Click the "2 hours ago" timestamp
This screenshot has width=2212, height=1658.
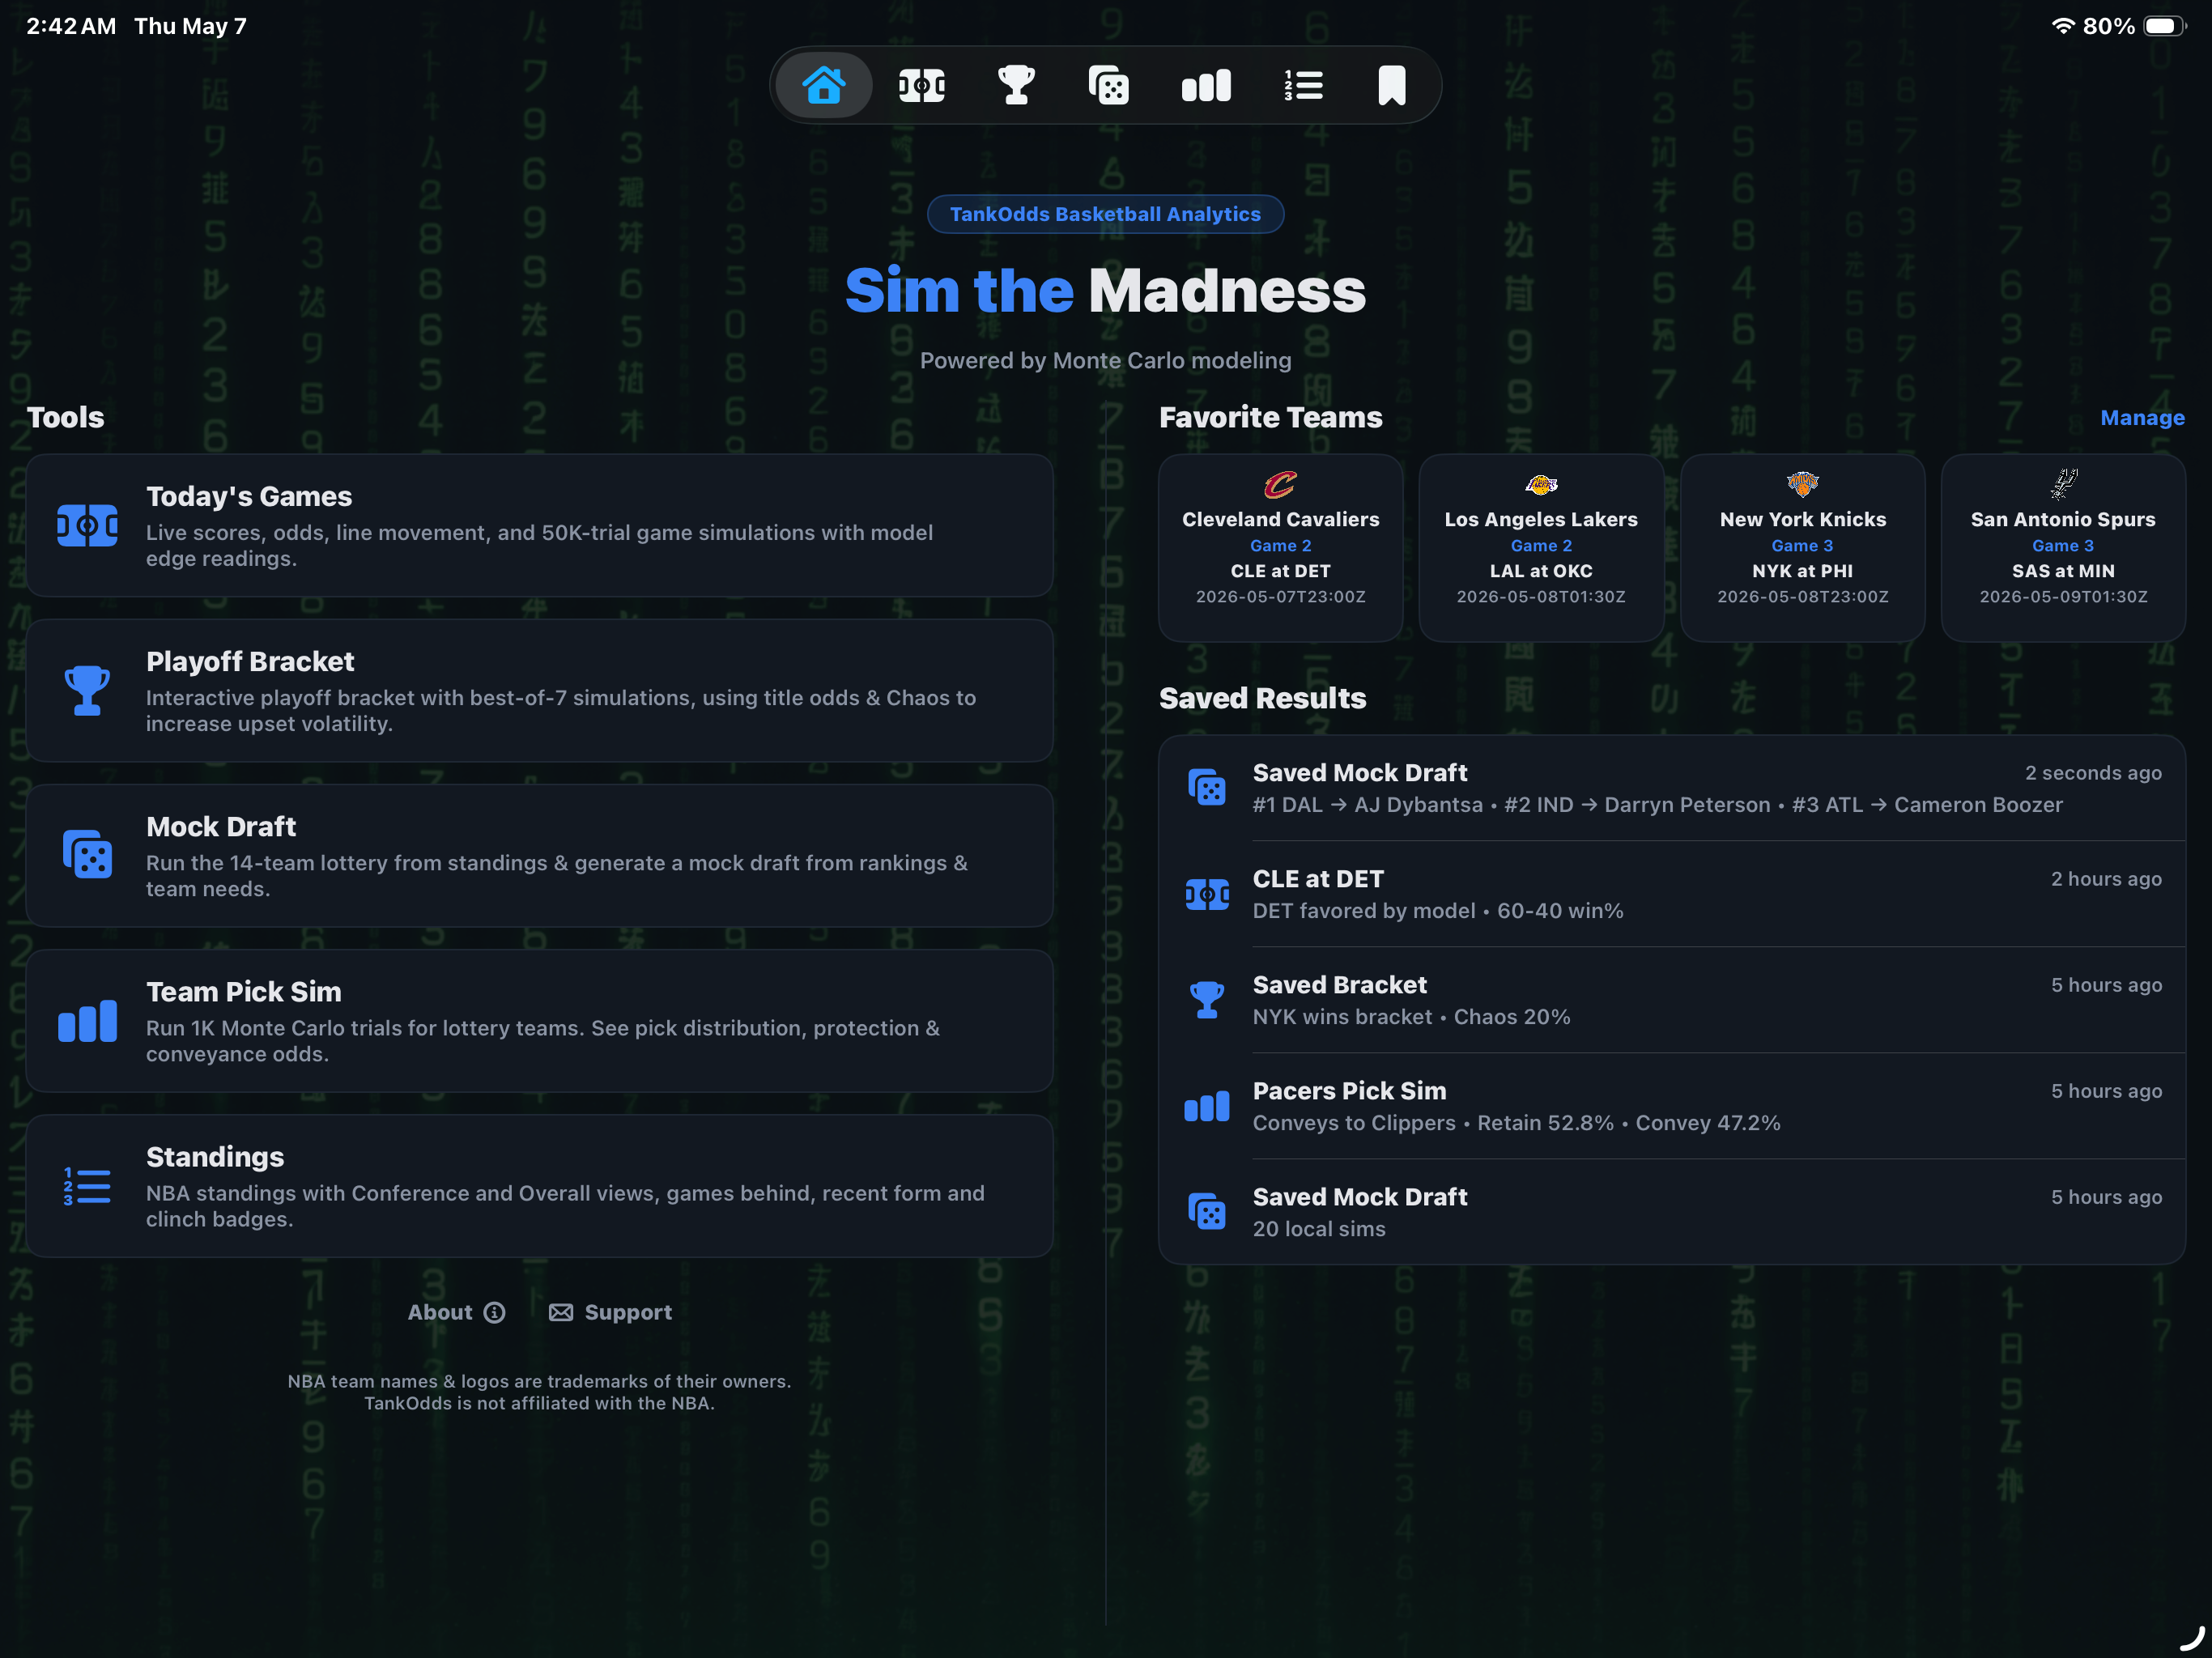click(2106, 879)
